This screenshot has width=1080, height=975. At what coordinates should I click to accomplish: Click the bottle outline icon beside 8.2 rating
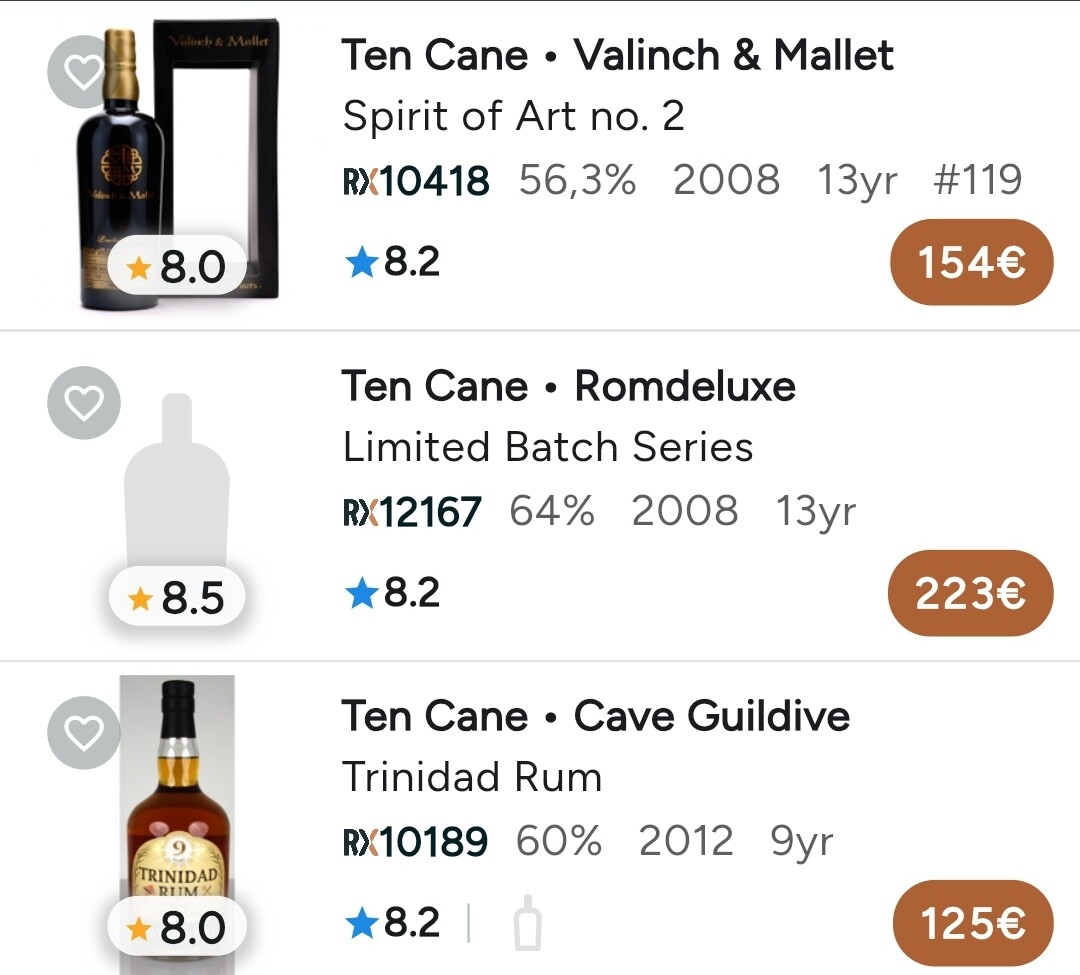tap(527, 923)
